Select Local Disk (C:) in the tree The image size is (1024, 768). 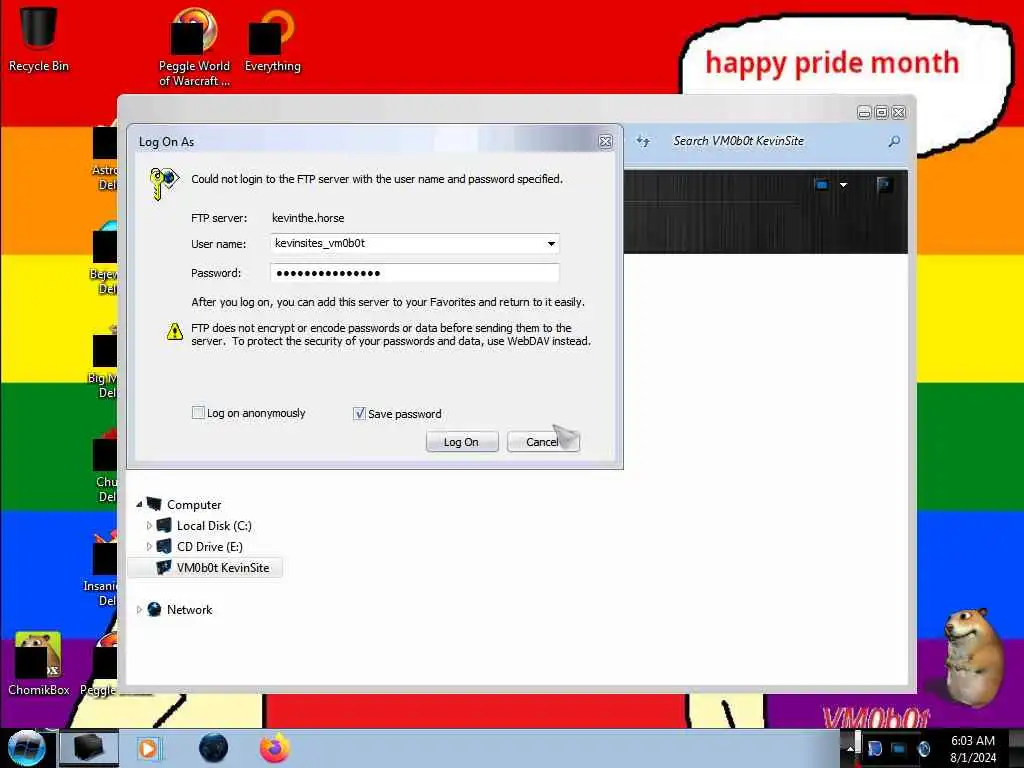(214, 526)
